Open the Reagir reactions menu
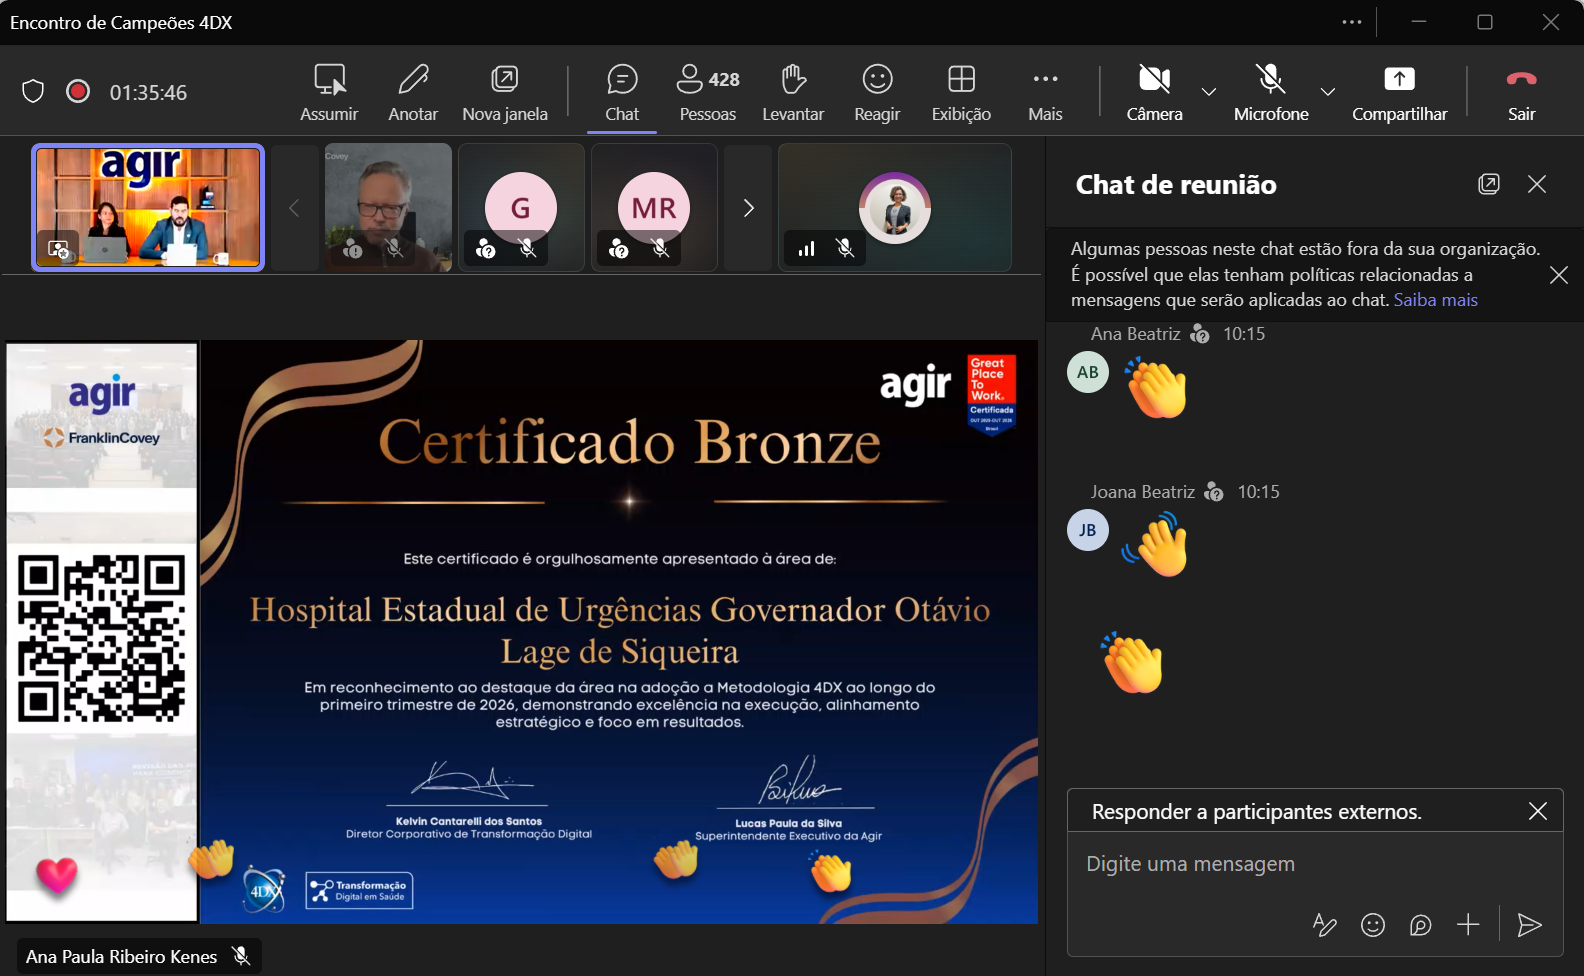The height and width of the screenshot is (976, 1584). pos(877,92)
